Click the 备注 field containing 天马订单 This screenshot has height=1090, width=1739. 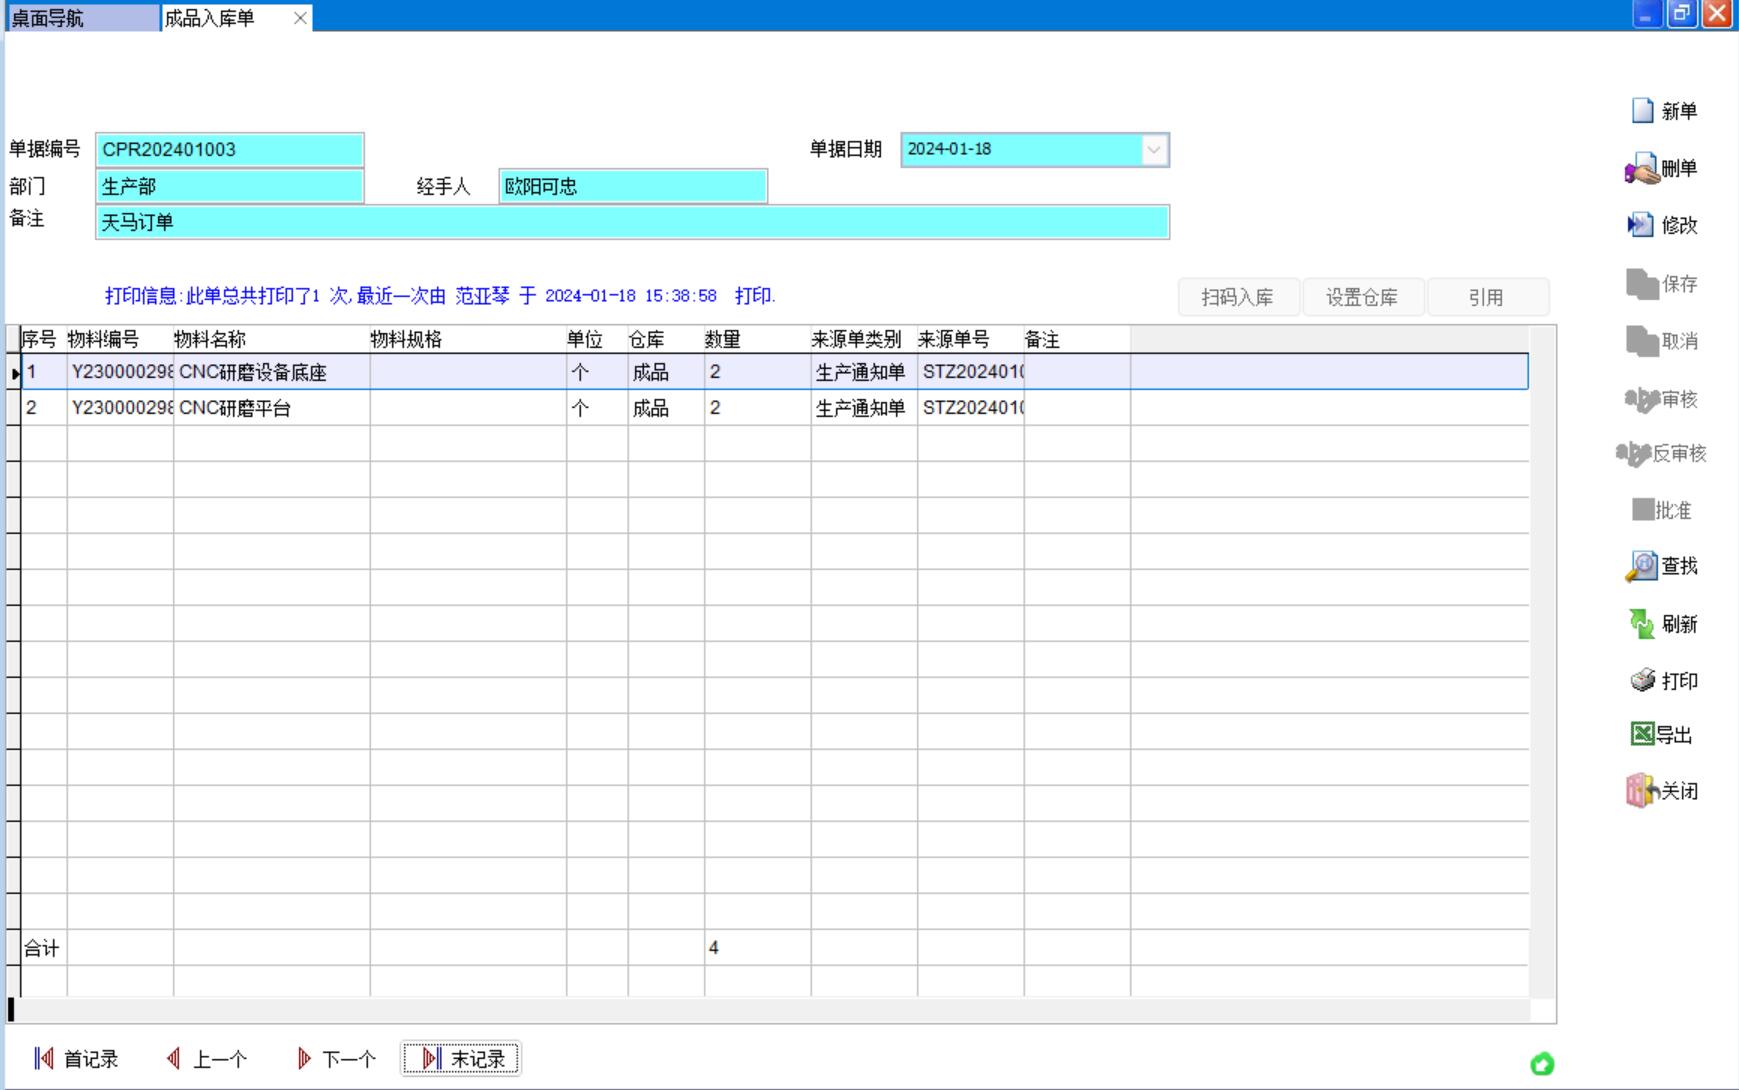coord(631,222)
